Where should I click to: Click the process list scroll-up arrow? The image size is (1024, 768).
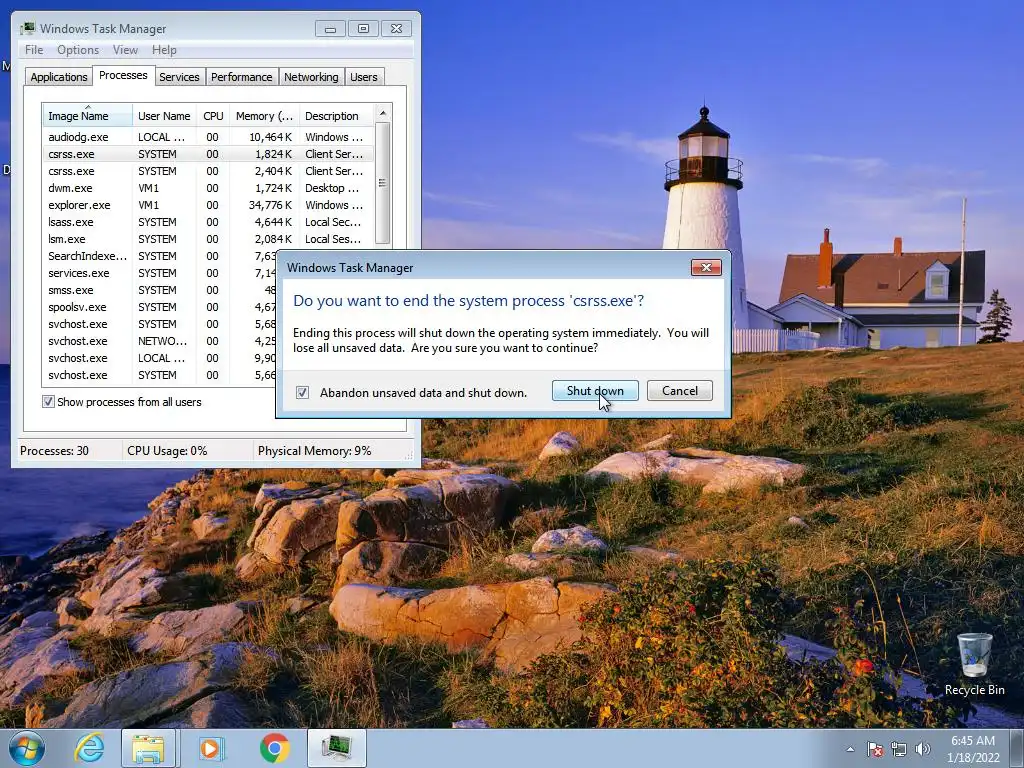383,113
